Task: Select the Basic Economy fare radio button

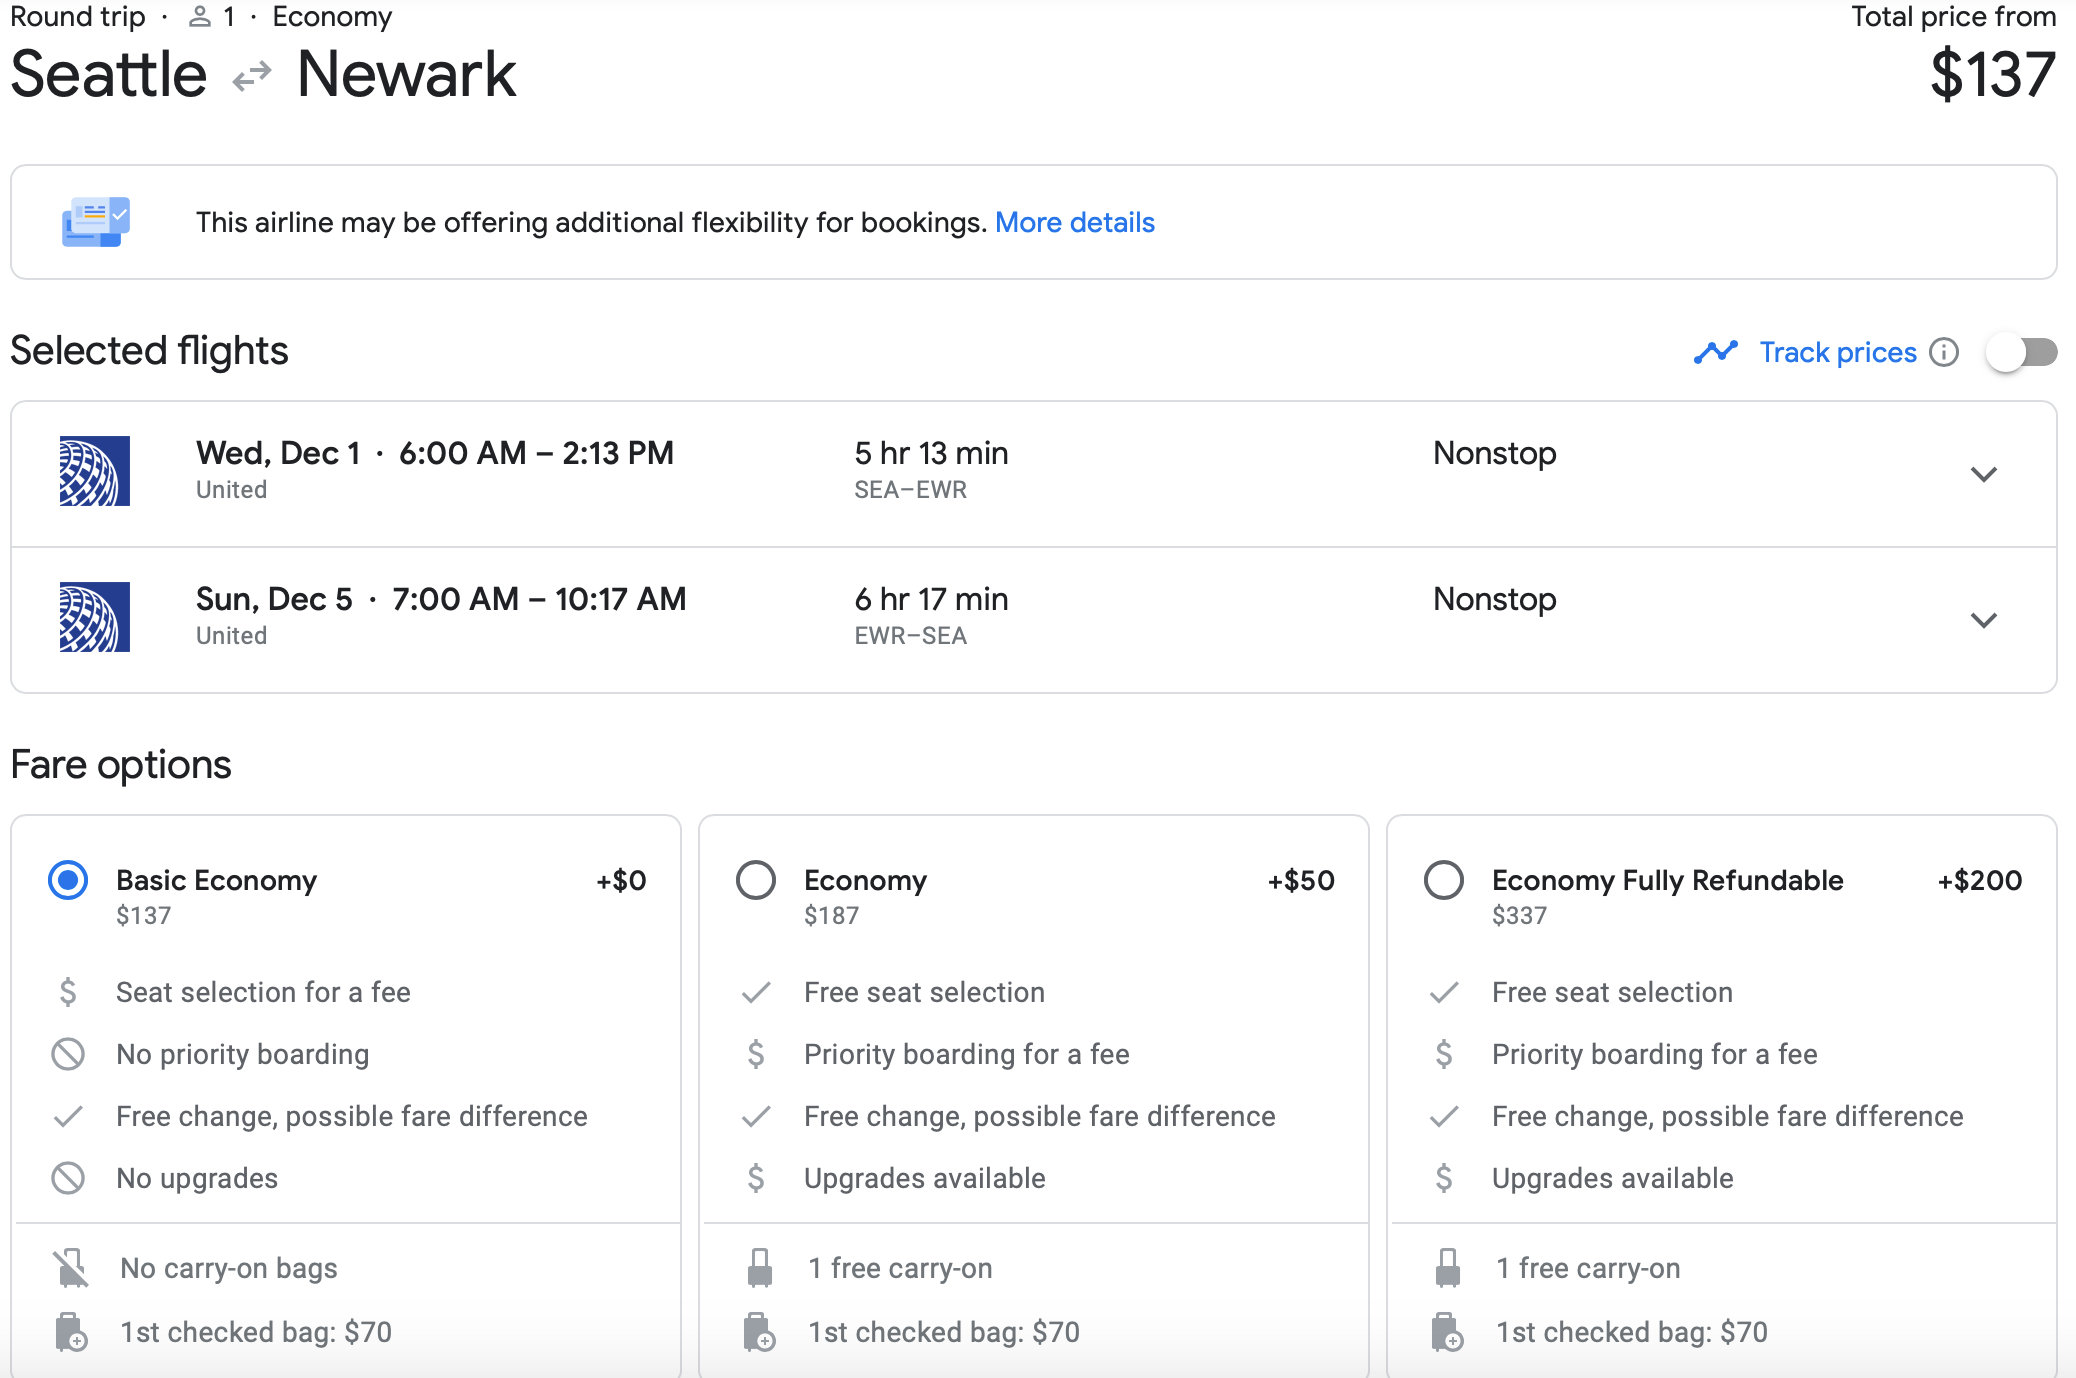Action: 68,880
